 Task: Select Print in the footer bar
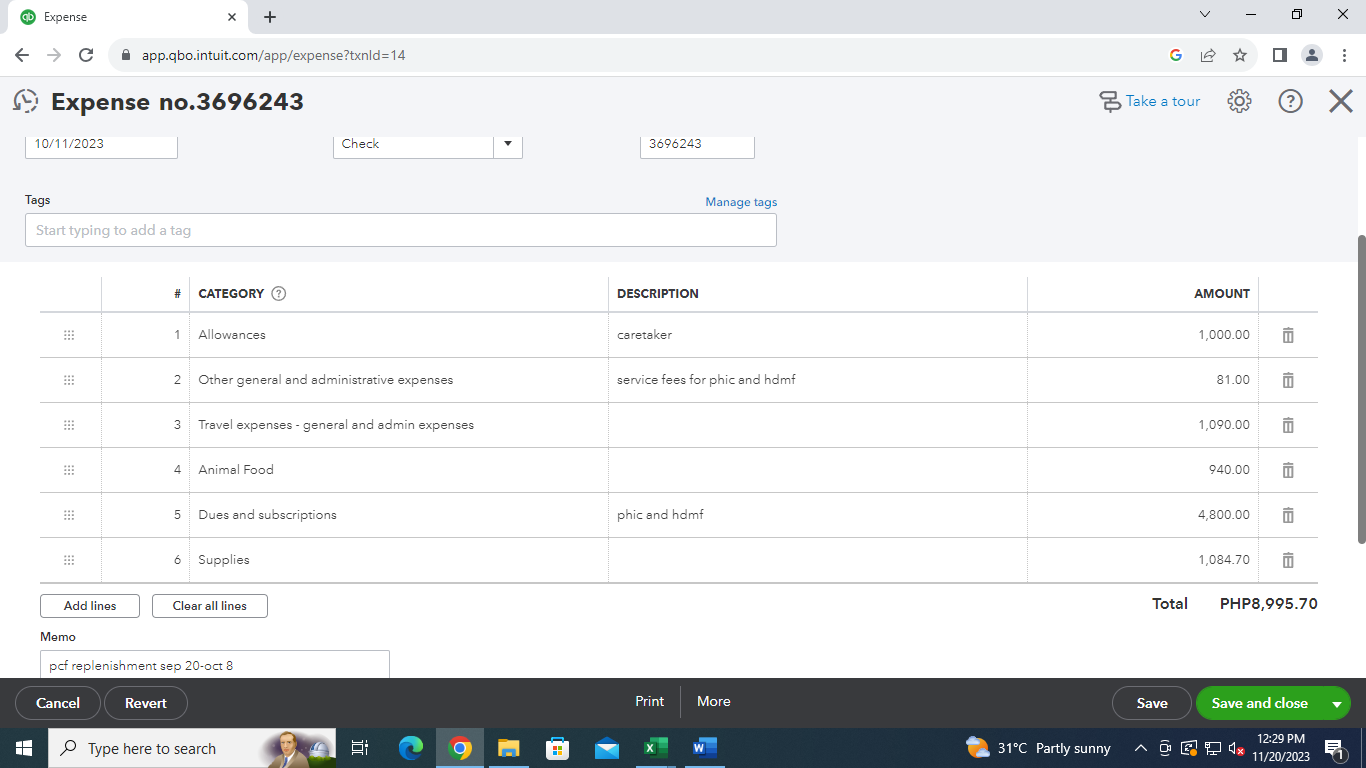click(x=650, y=702)
